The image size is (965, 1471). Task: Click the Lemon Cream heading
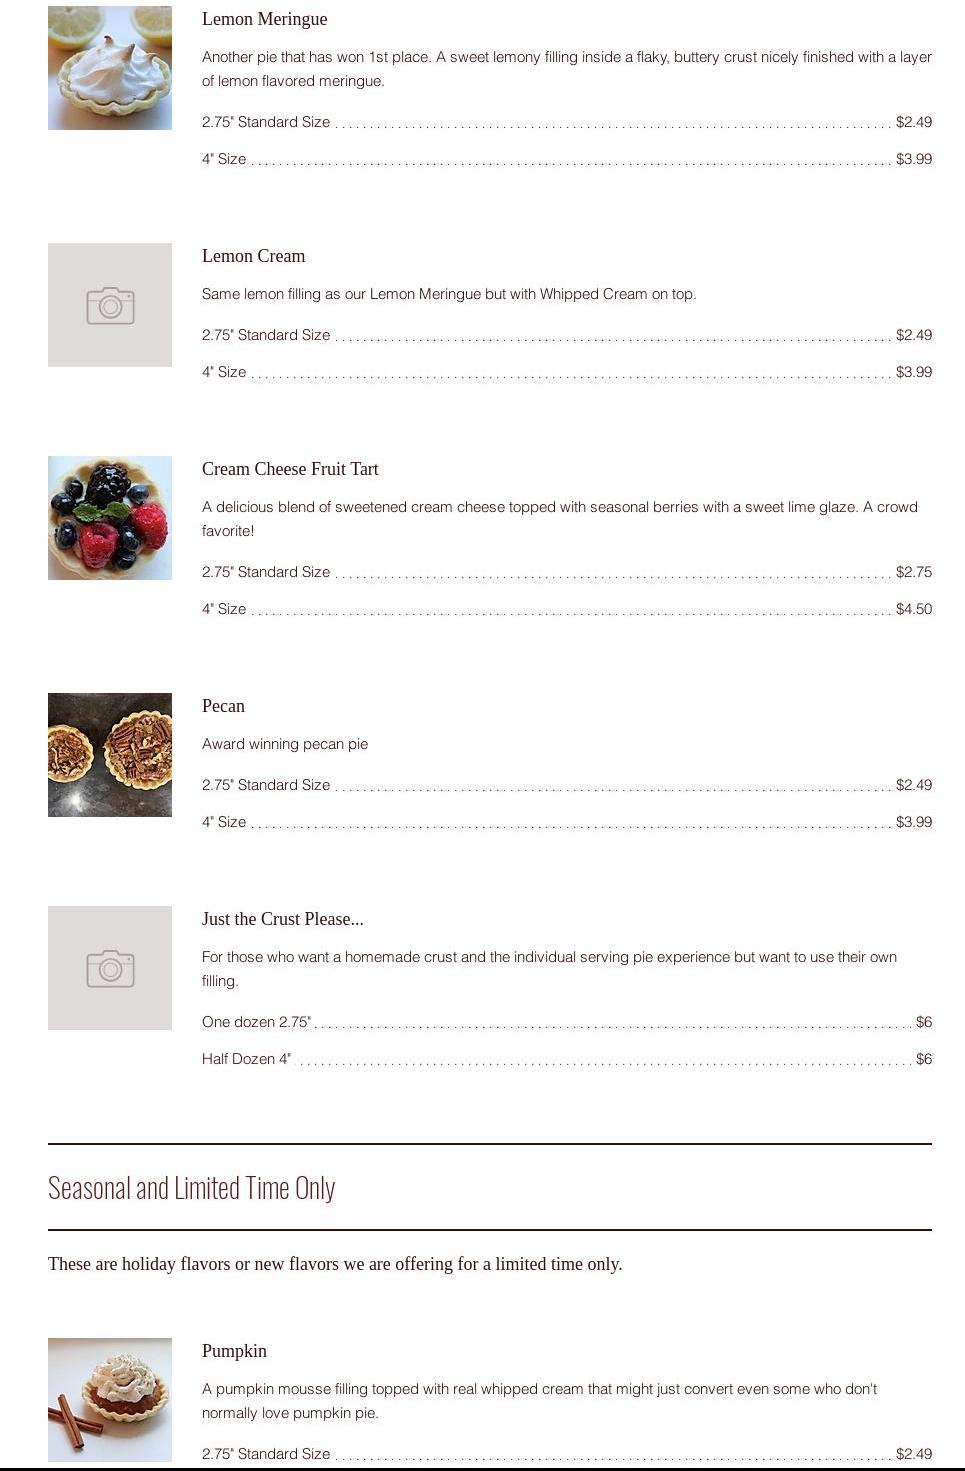click(253, 256)
